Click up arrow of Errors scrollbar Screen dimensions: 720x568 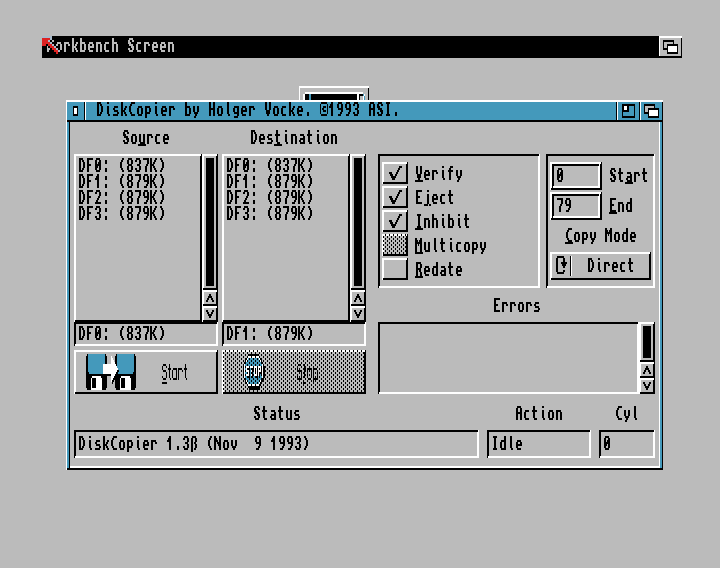pos(647,370)
